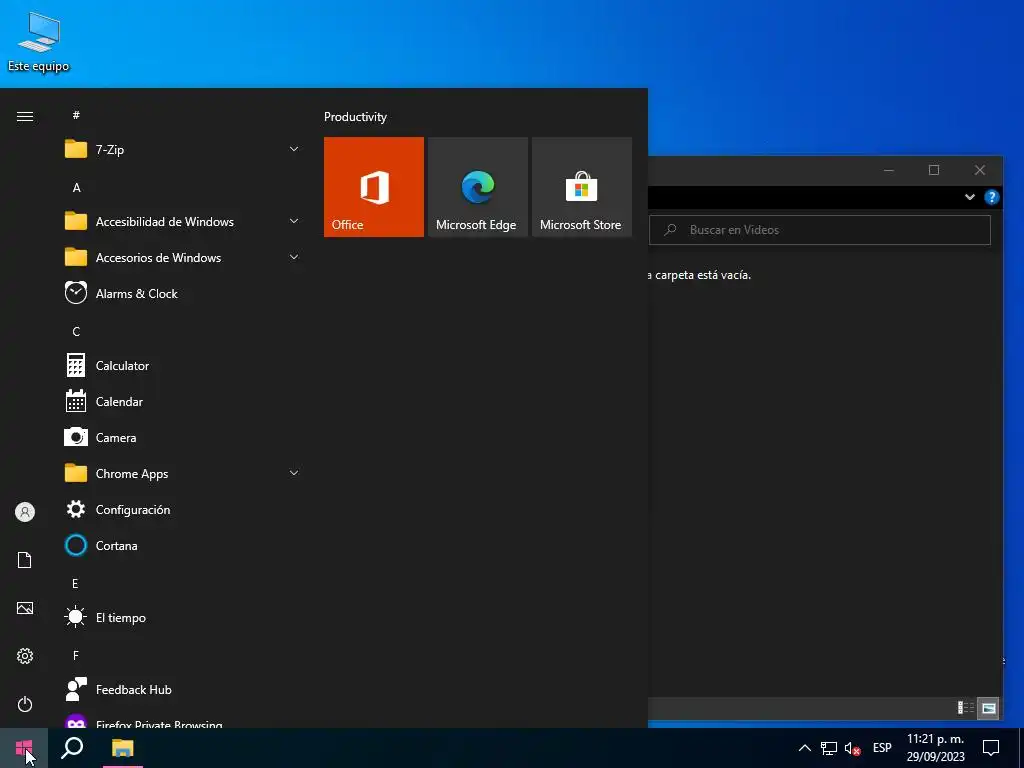This screenshot has height=768, width=1024.
Task: Click letter F section header
Action: [x=76, y=655]
